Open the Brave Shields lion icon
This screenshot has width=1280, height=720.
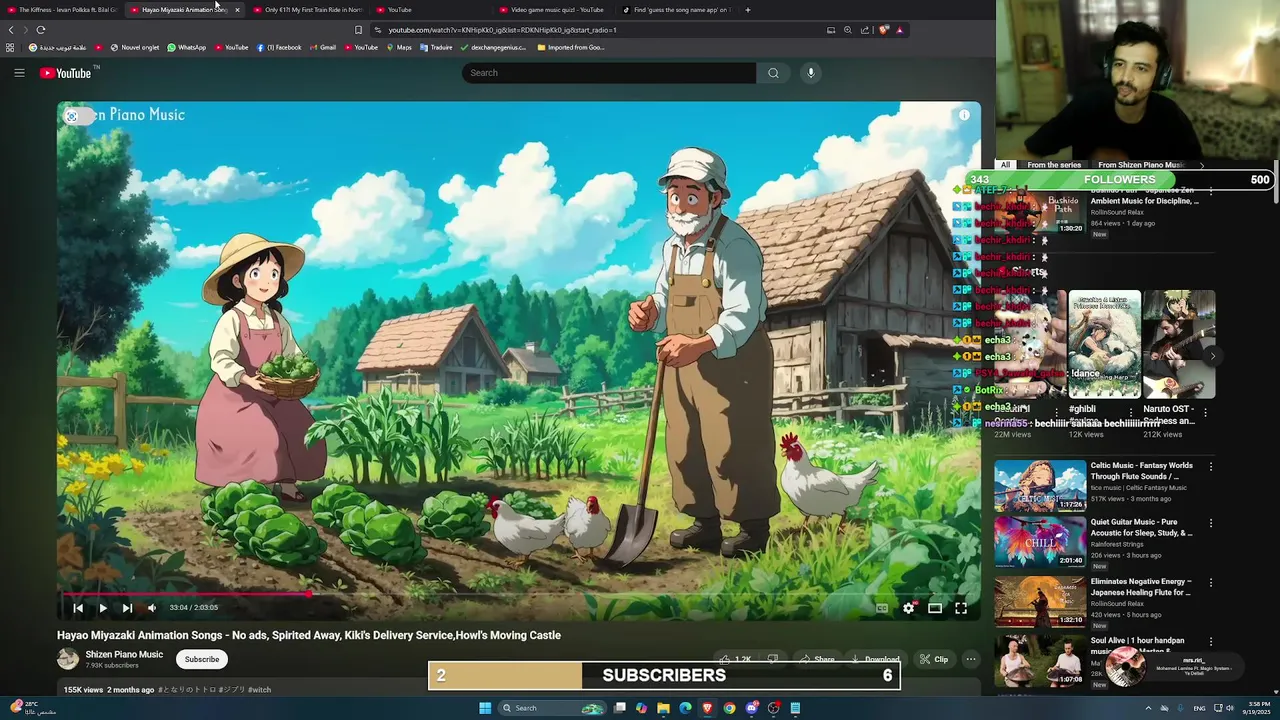pos(883,30)
